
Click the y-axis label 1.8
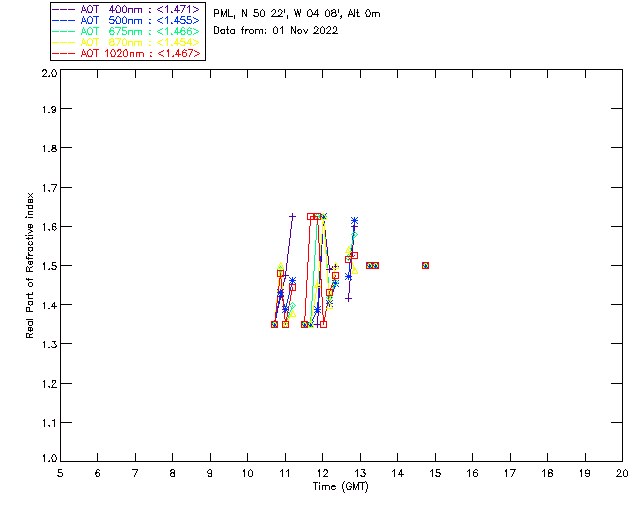[49, 148]
